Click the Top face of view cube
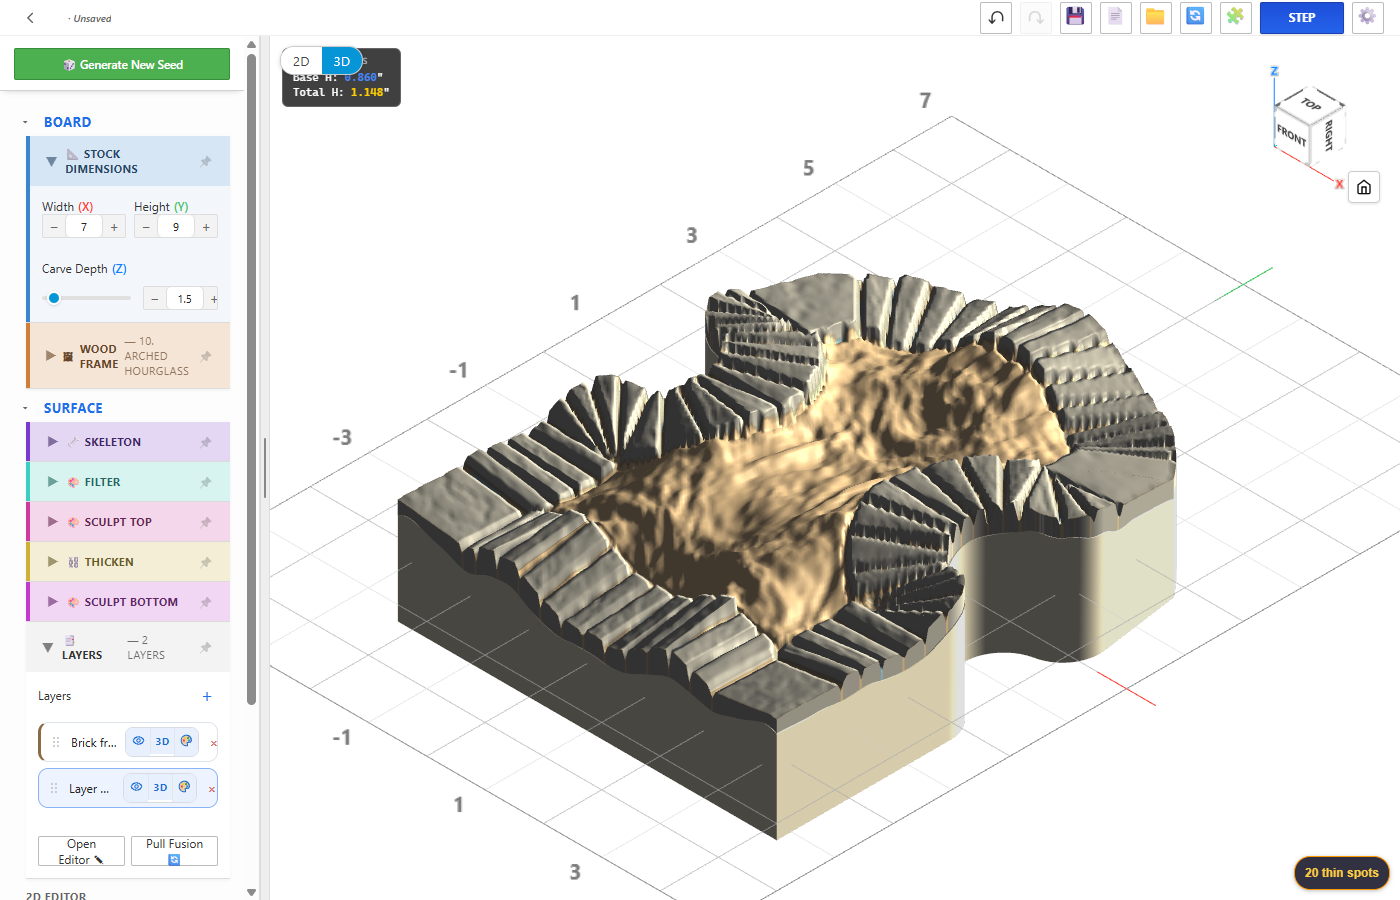The width and height of the screenshot is (1400, 900). pos(1311,103)
